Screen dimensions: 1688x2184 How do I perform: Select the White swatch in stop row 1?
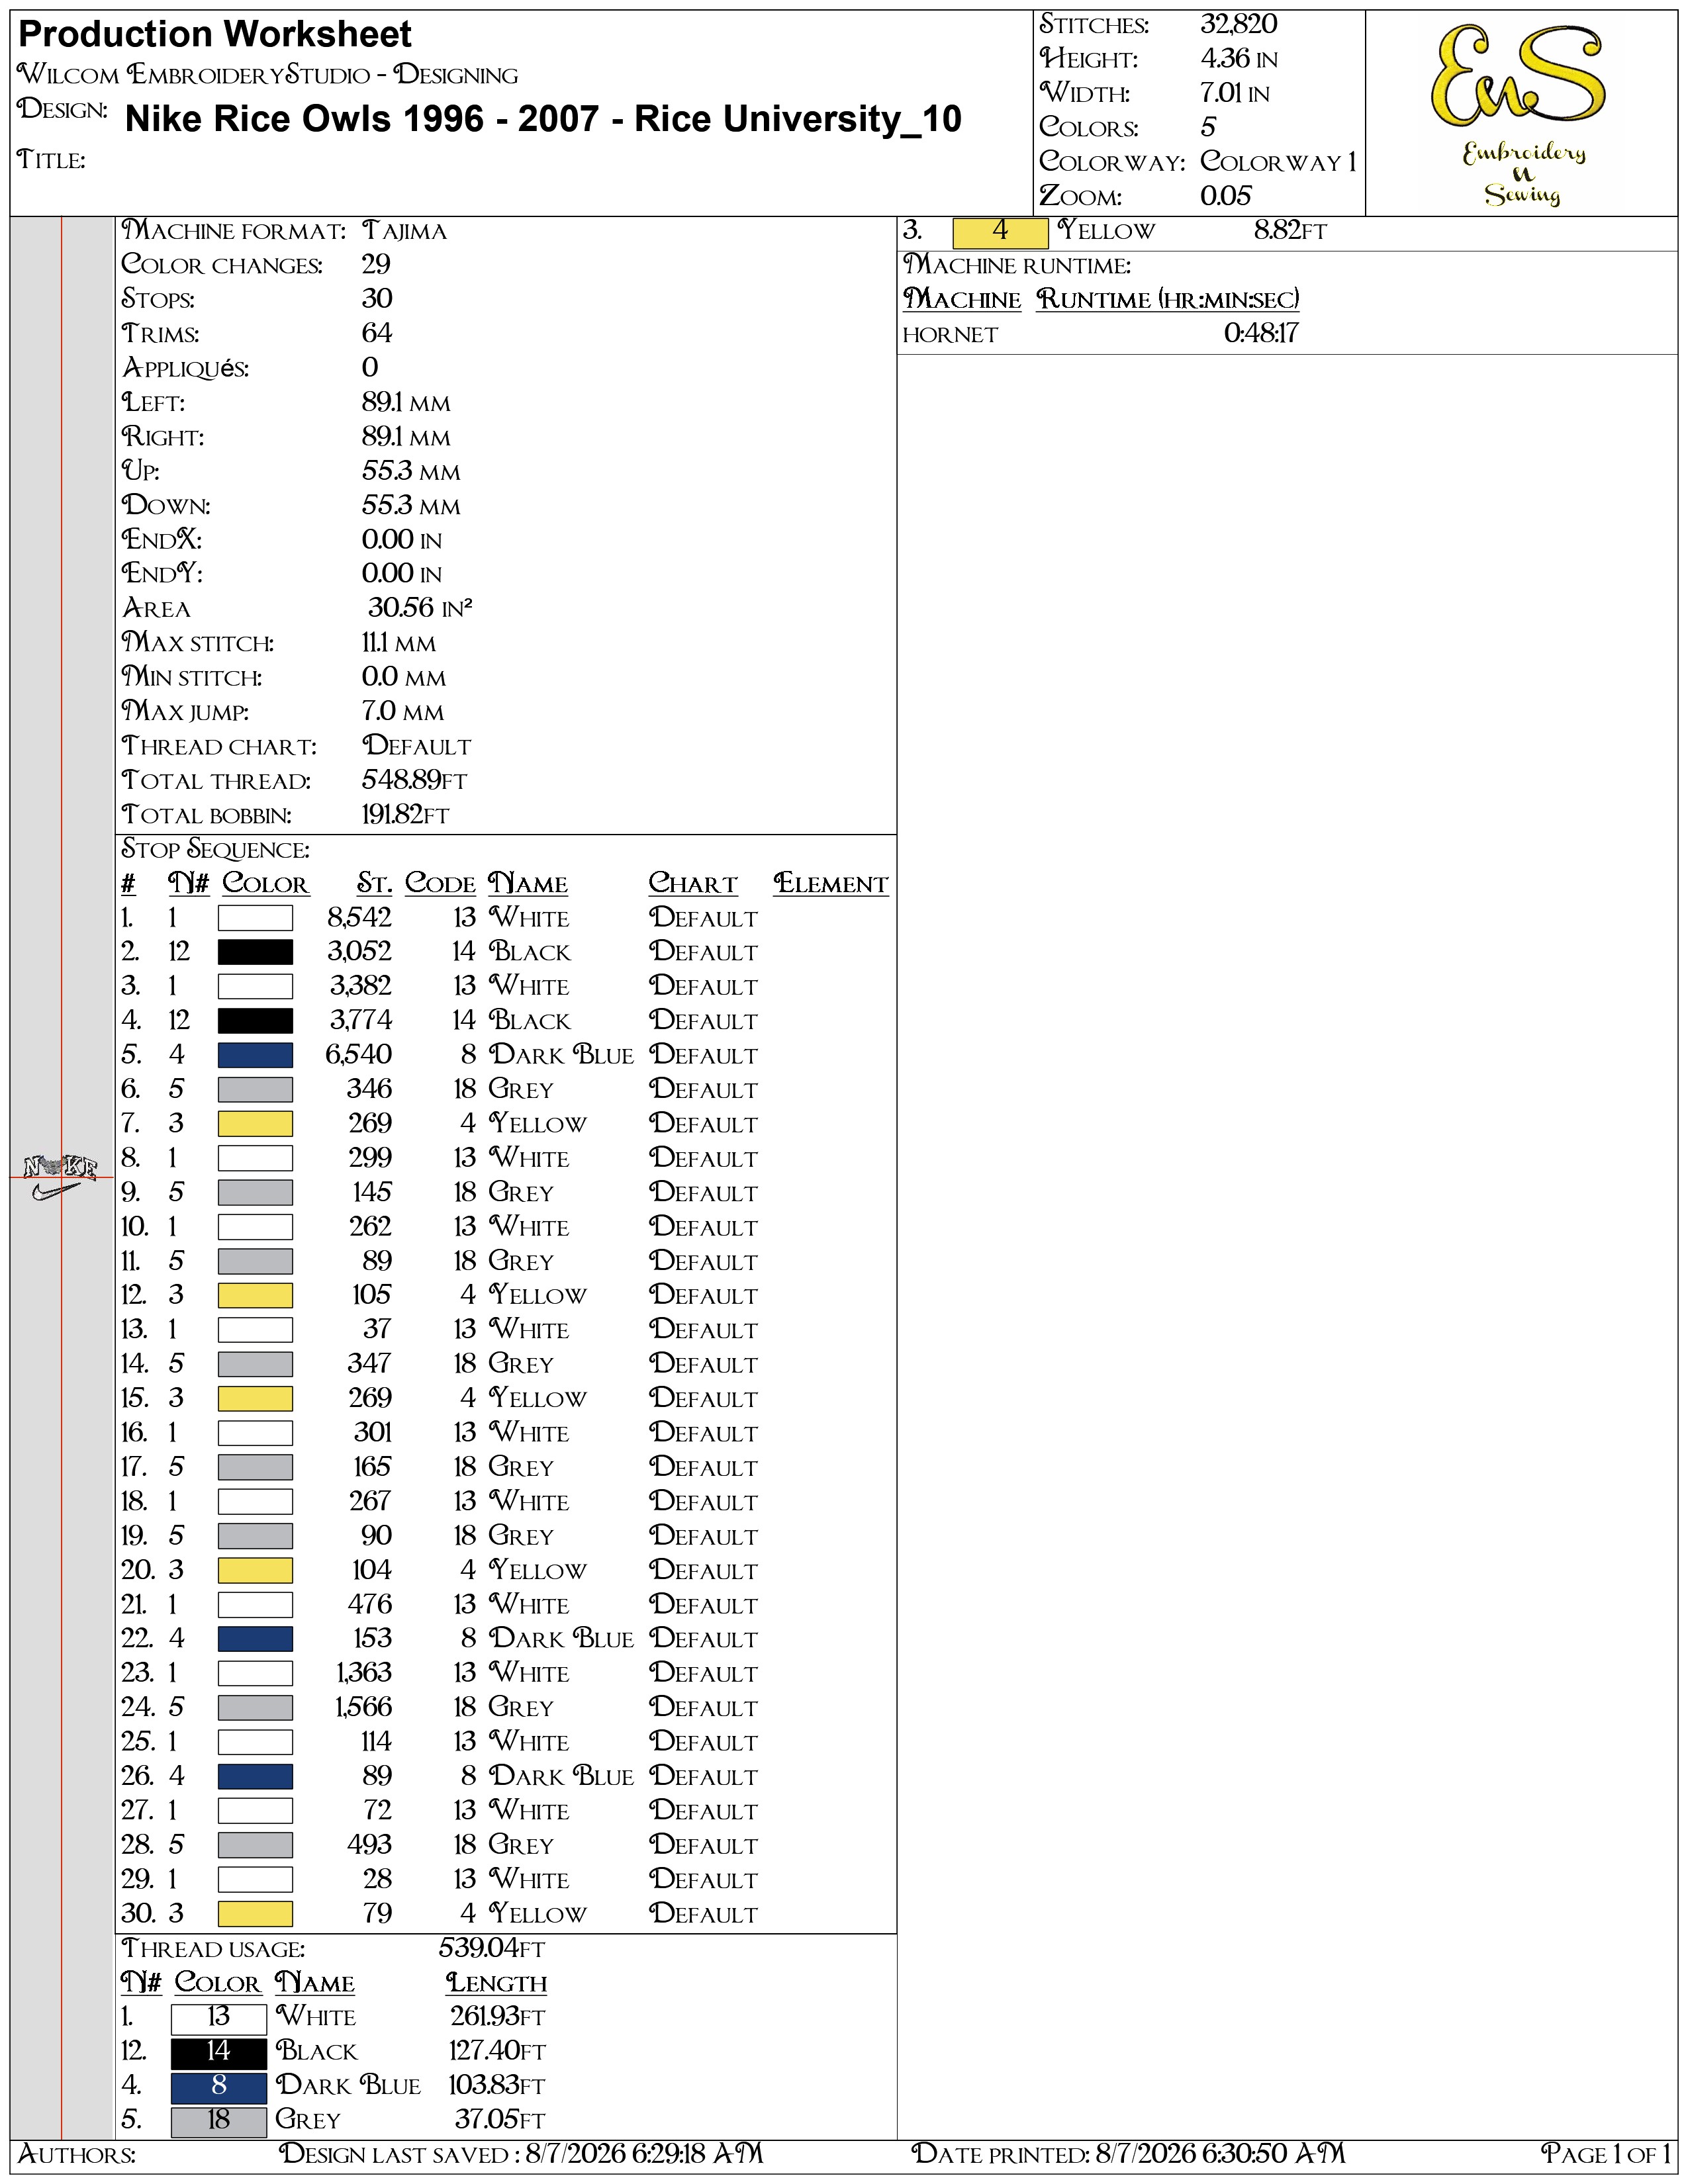[x=255, y=918]
